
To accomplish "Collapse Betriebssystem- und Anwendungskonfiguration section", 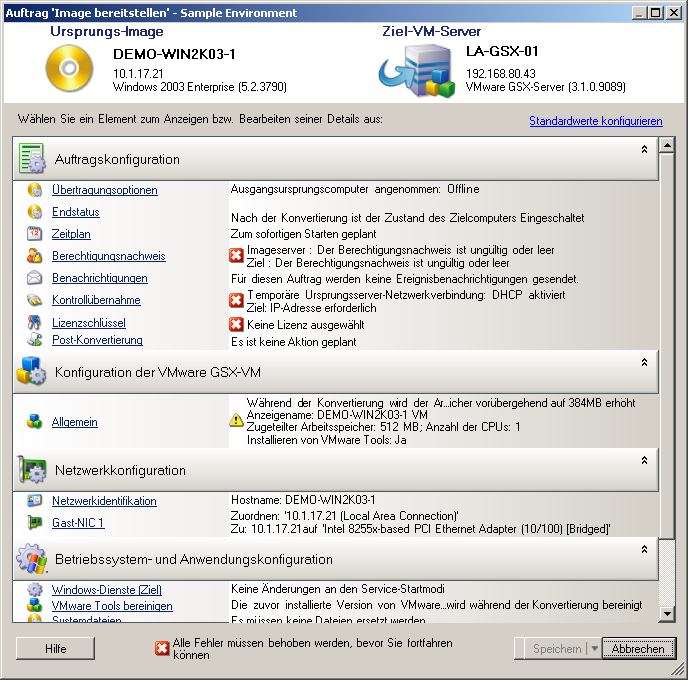I will pos(644,549).
